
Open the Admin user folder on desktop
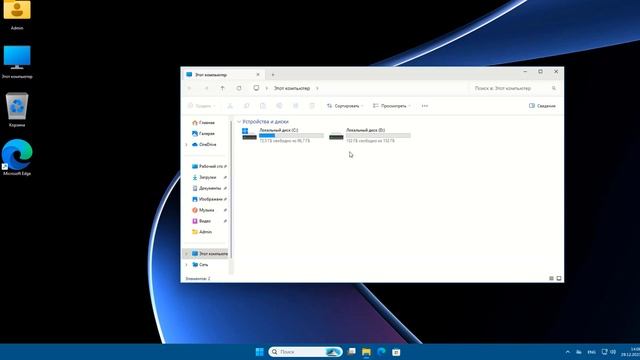click(x=17, y=15)
